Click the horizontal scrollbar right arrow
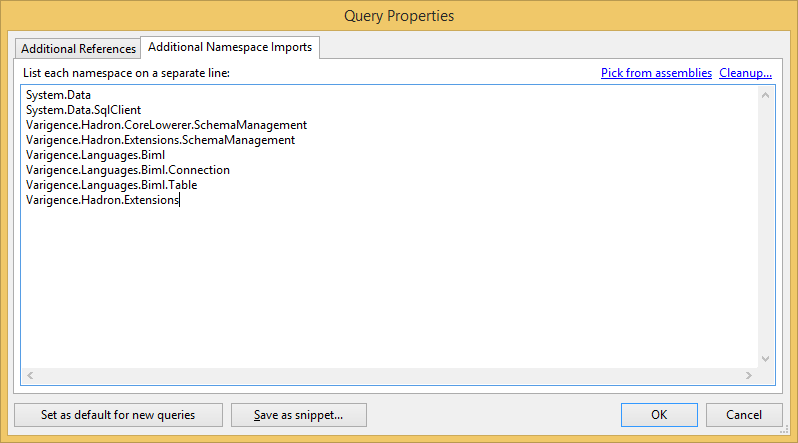Image resolution: width=798 pixels, height=443 pixels. (748, 375)
